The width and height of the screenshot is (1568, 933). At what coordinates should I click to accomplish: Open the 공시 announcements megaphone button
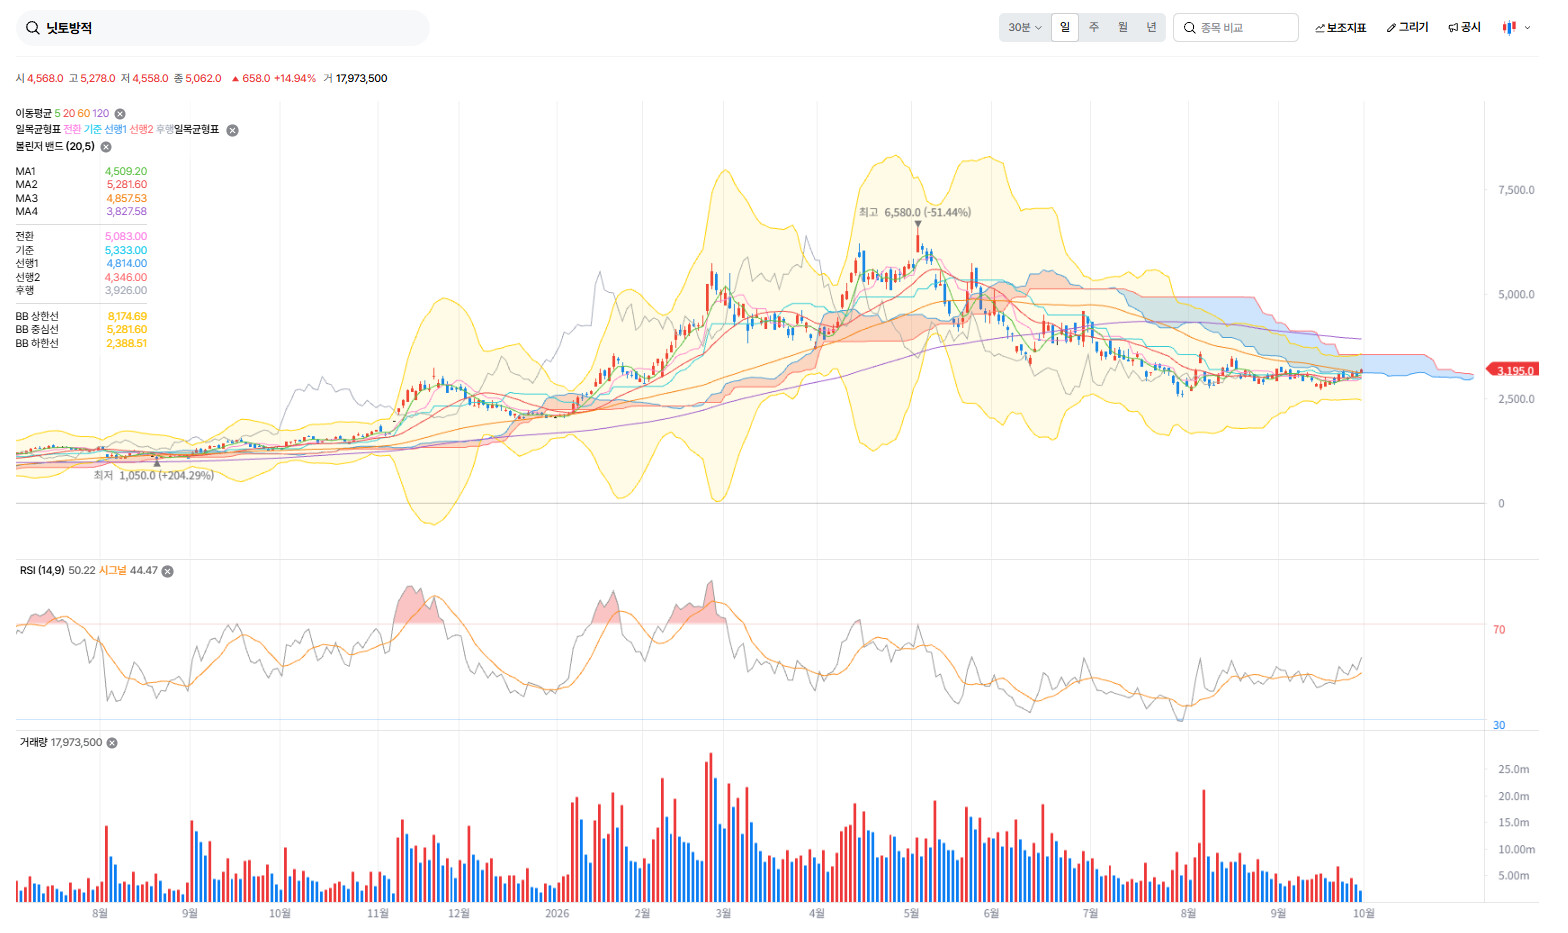coord(1464,28)
